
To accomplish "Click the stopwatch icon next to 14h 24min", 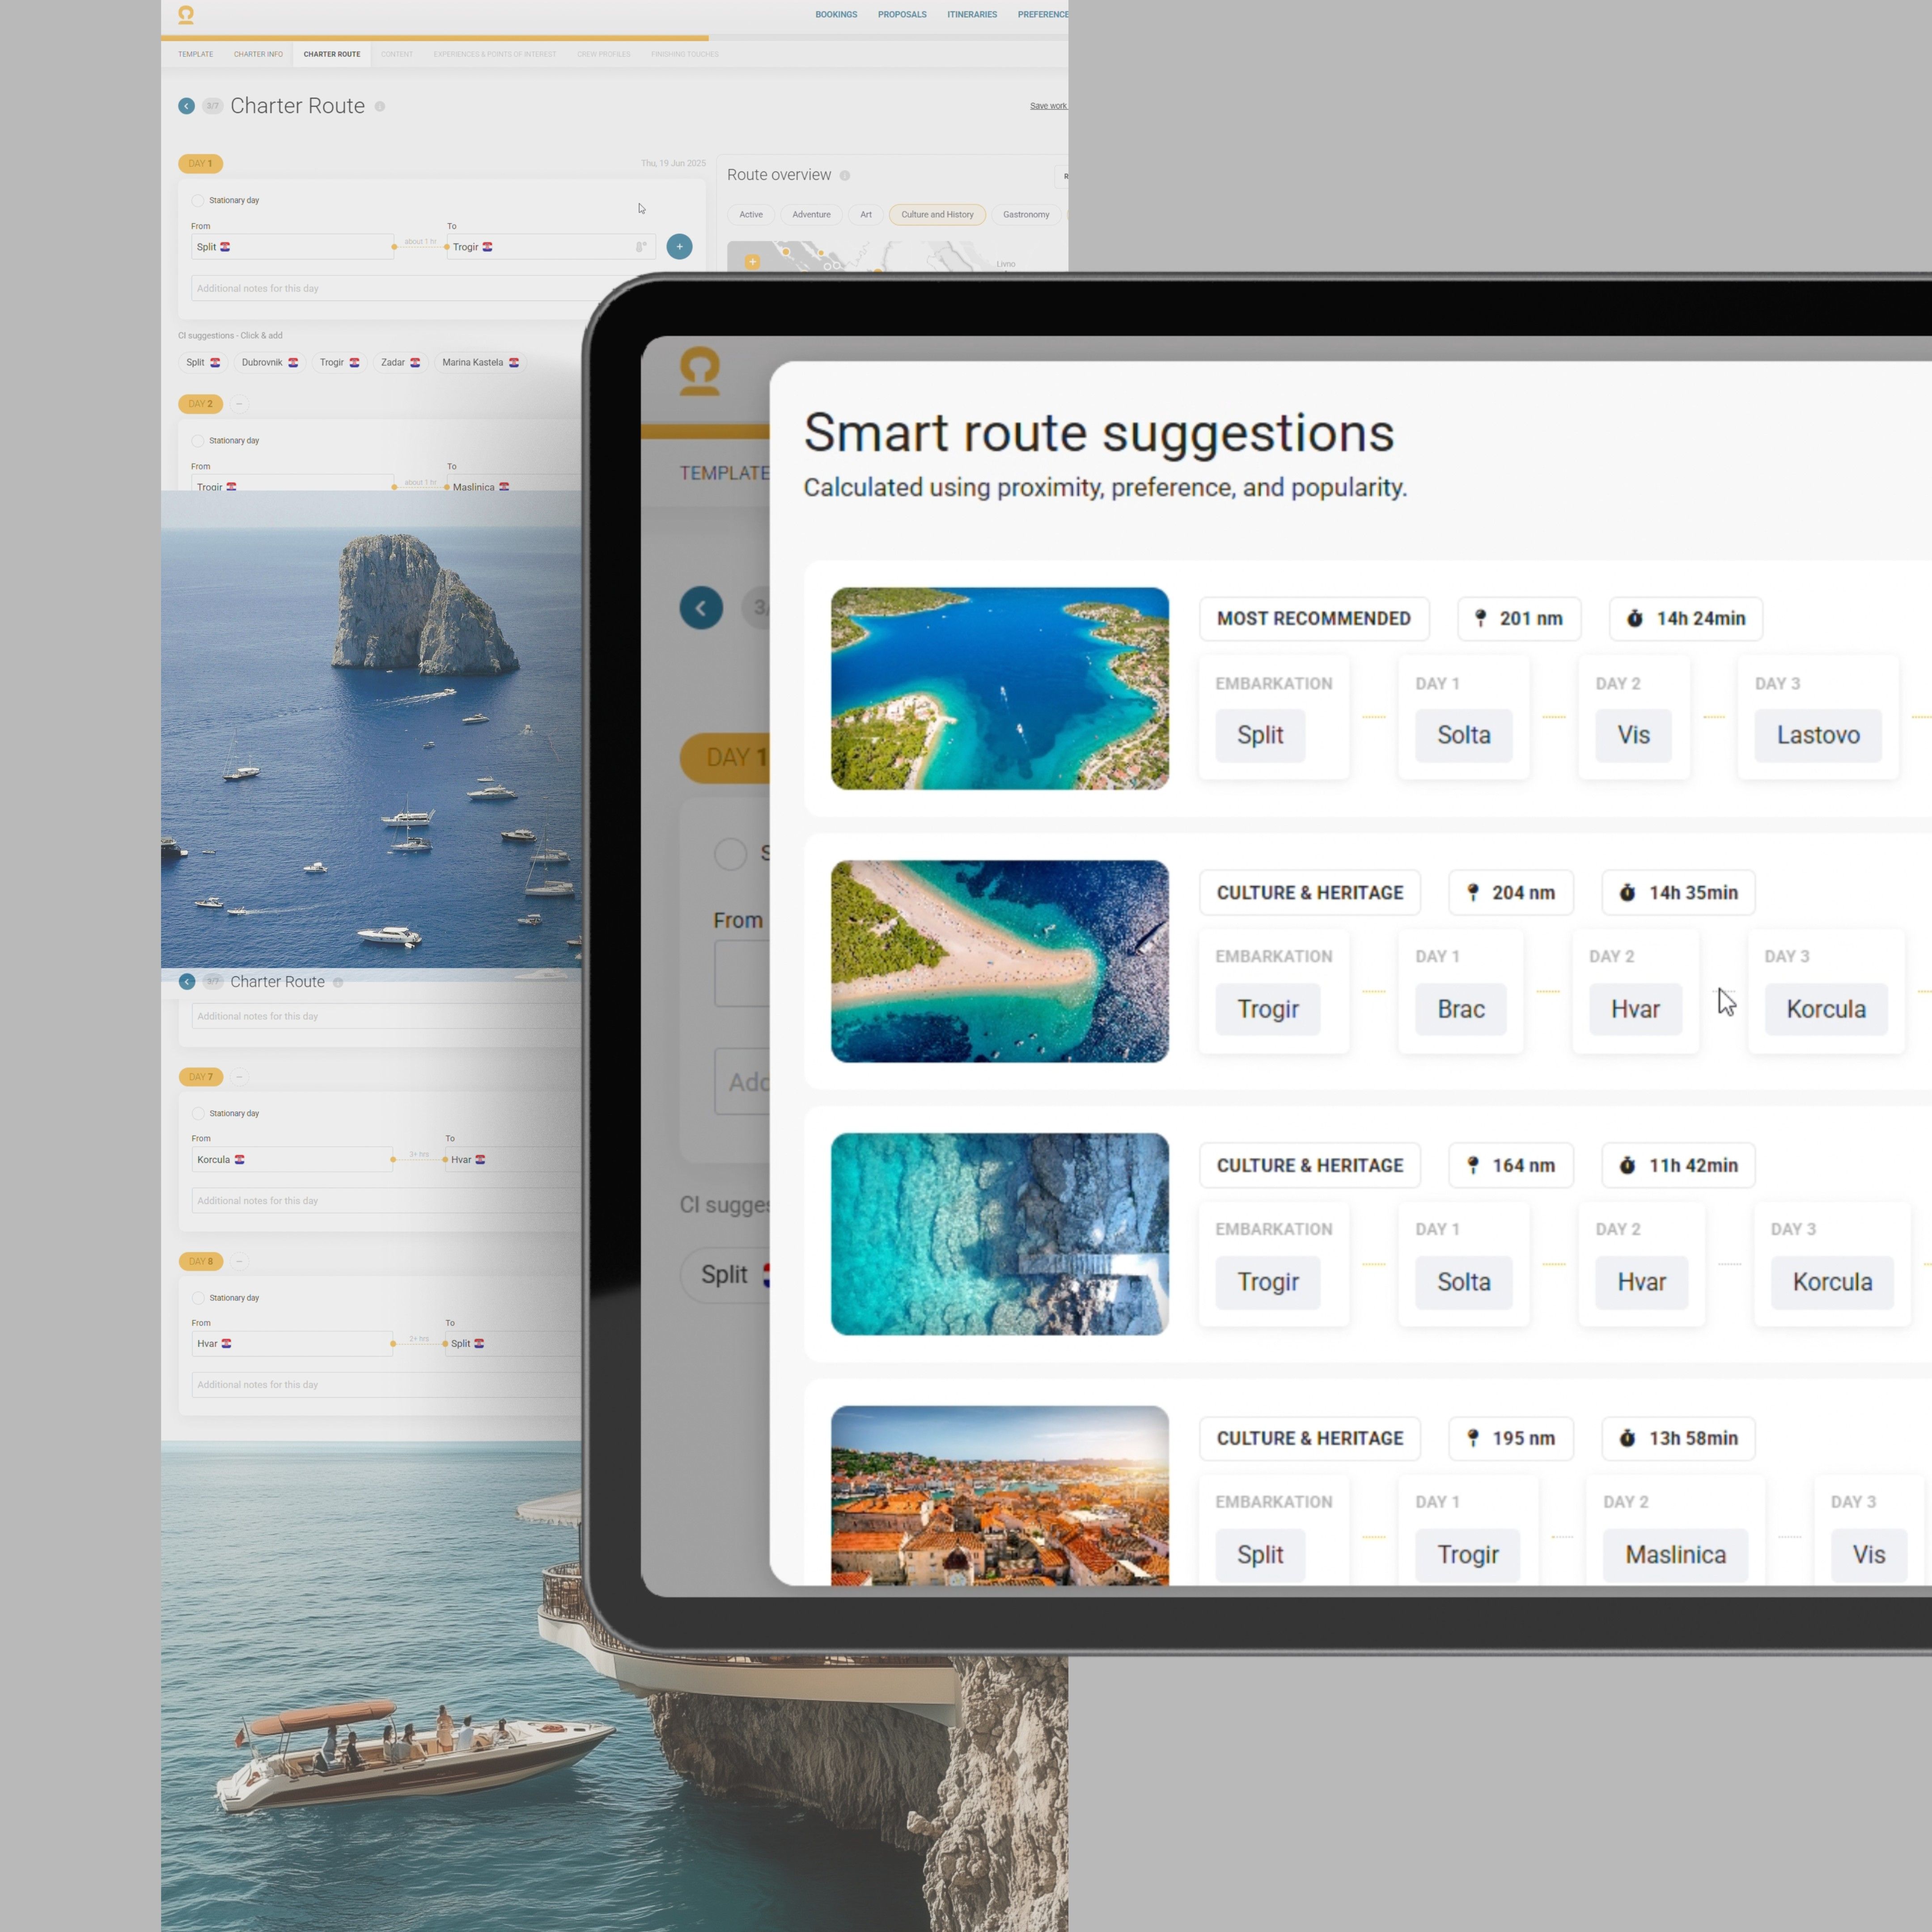I will coord(1634,618).
